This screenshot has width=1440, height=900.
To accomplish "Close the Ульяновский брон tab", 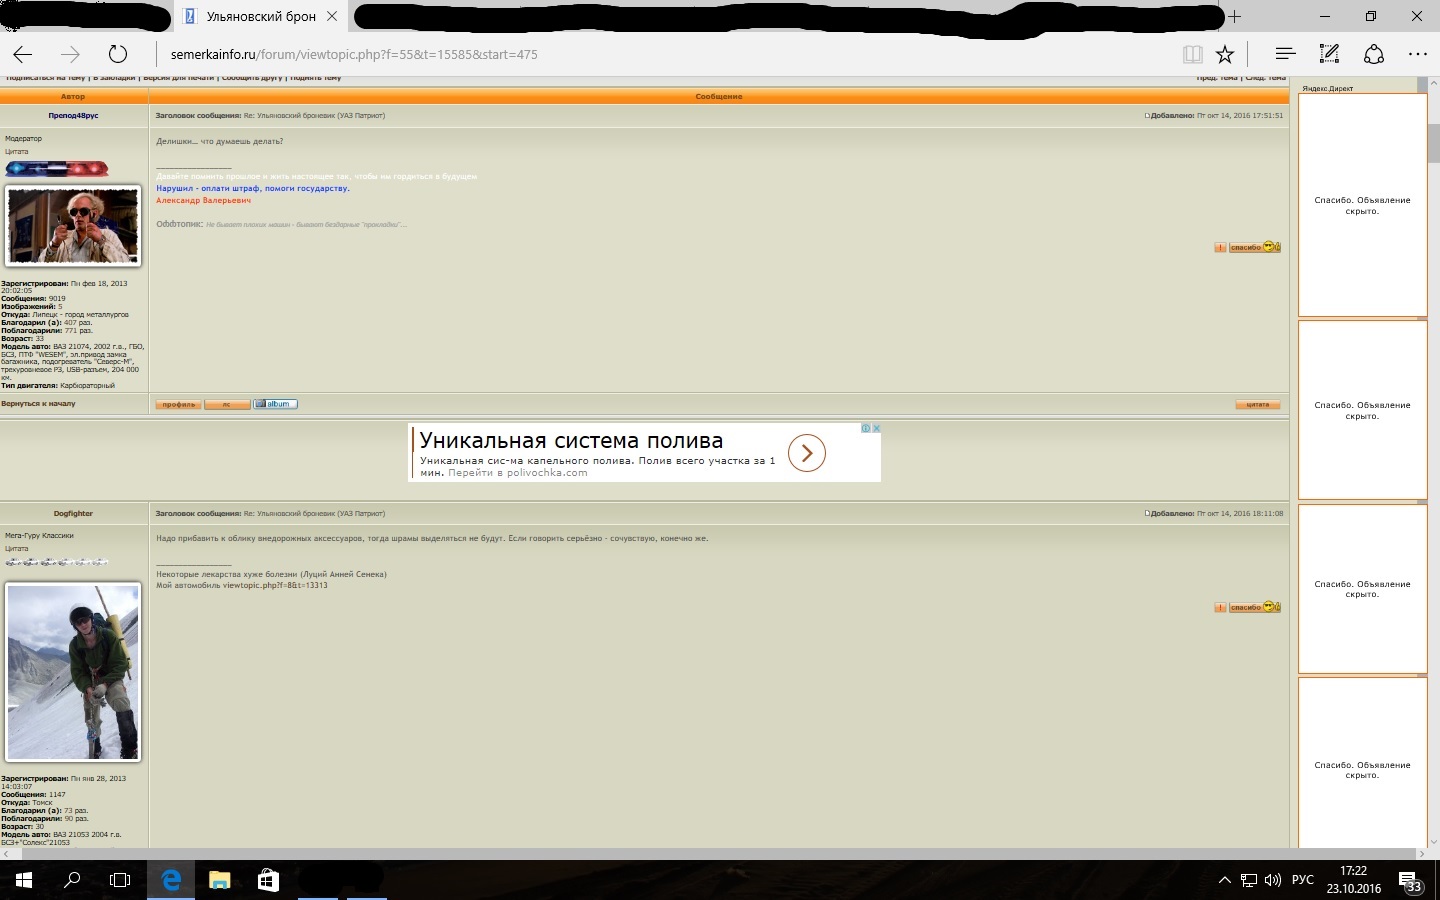I will pos(332,16).
